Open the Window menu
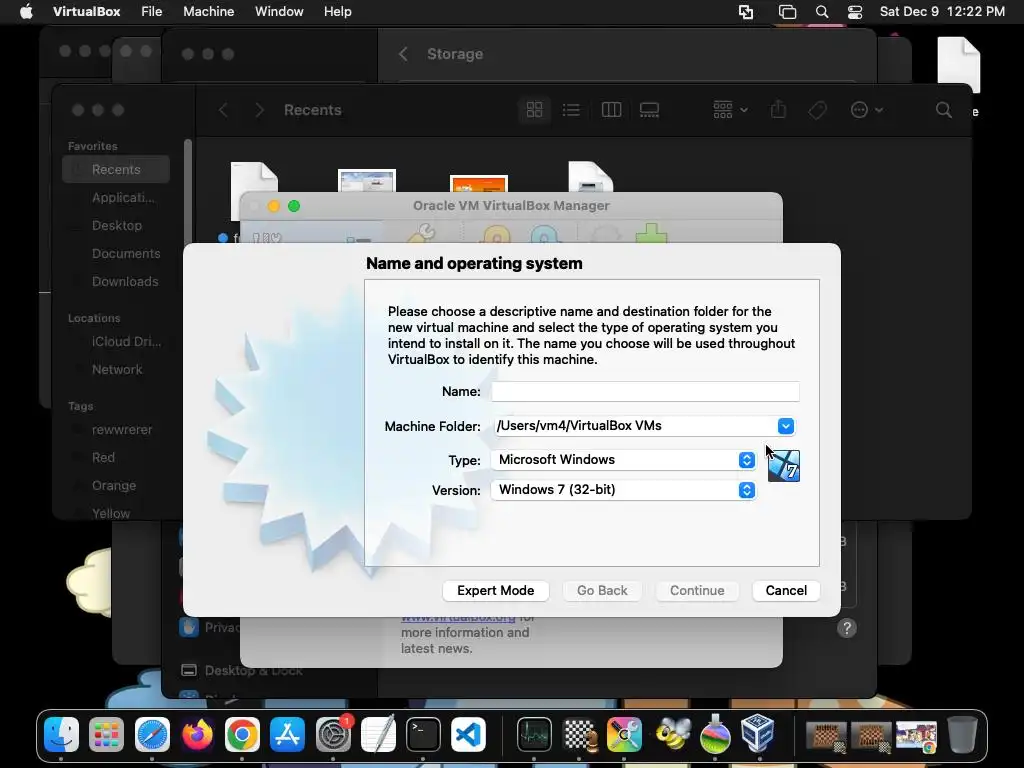This screenshot has height=768, width=1024. click(x=279, y=12)
